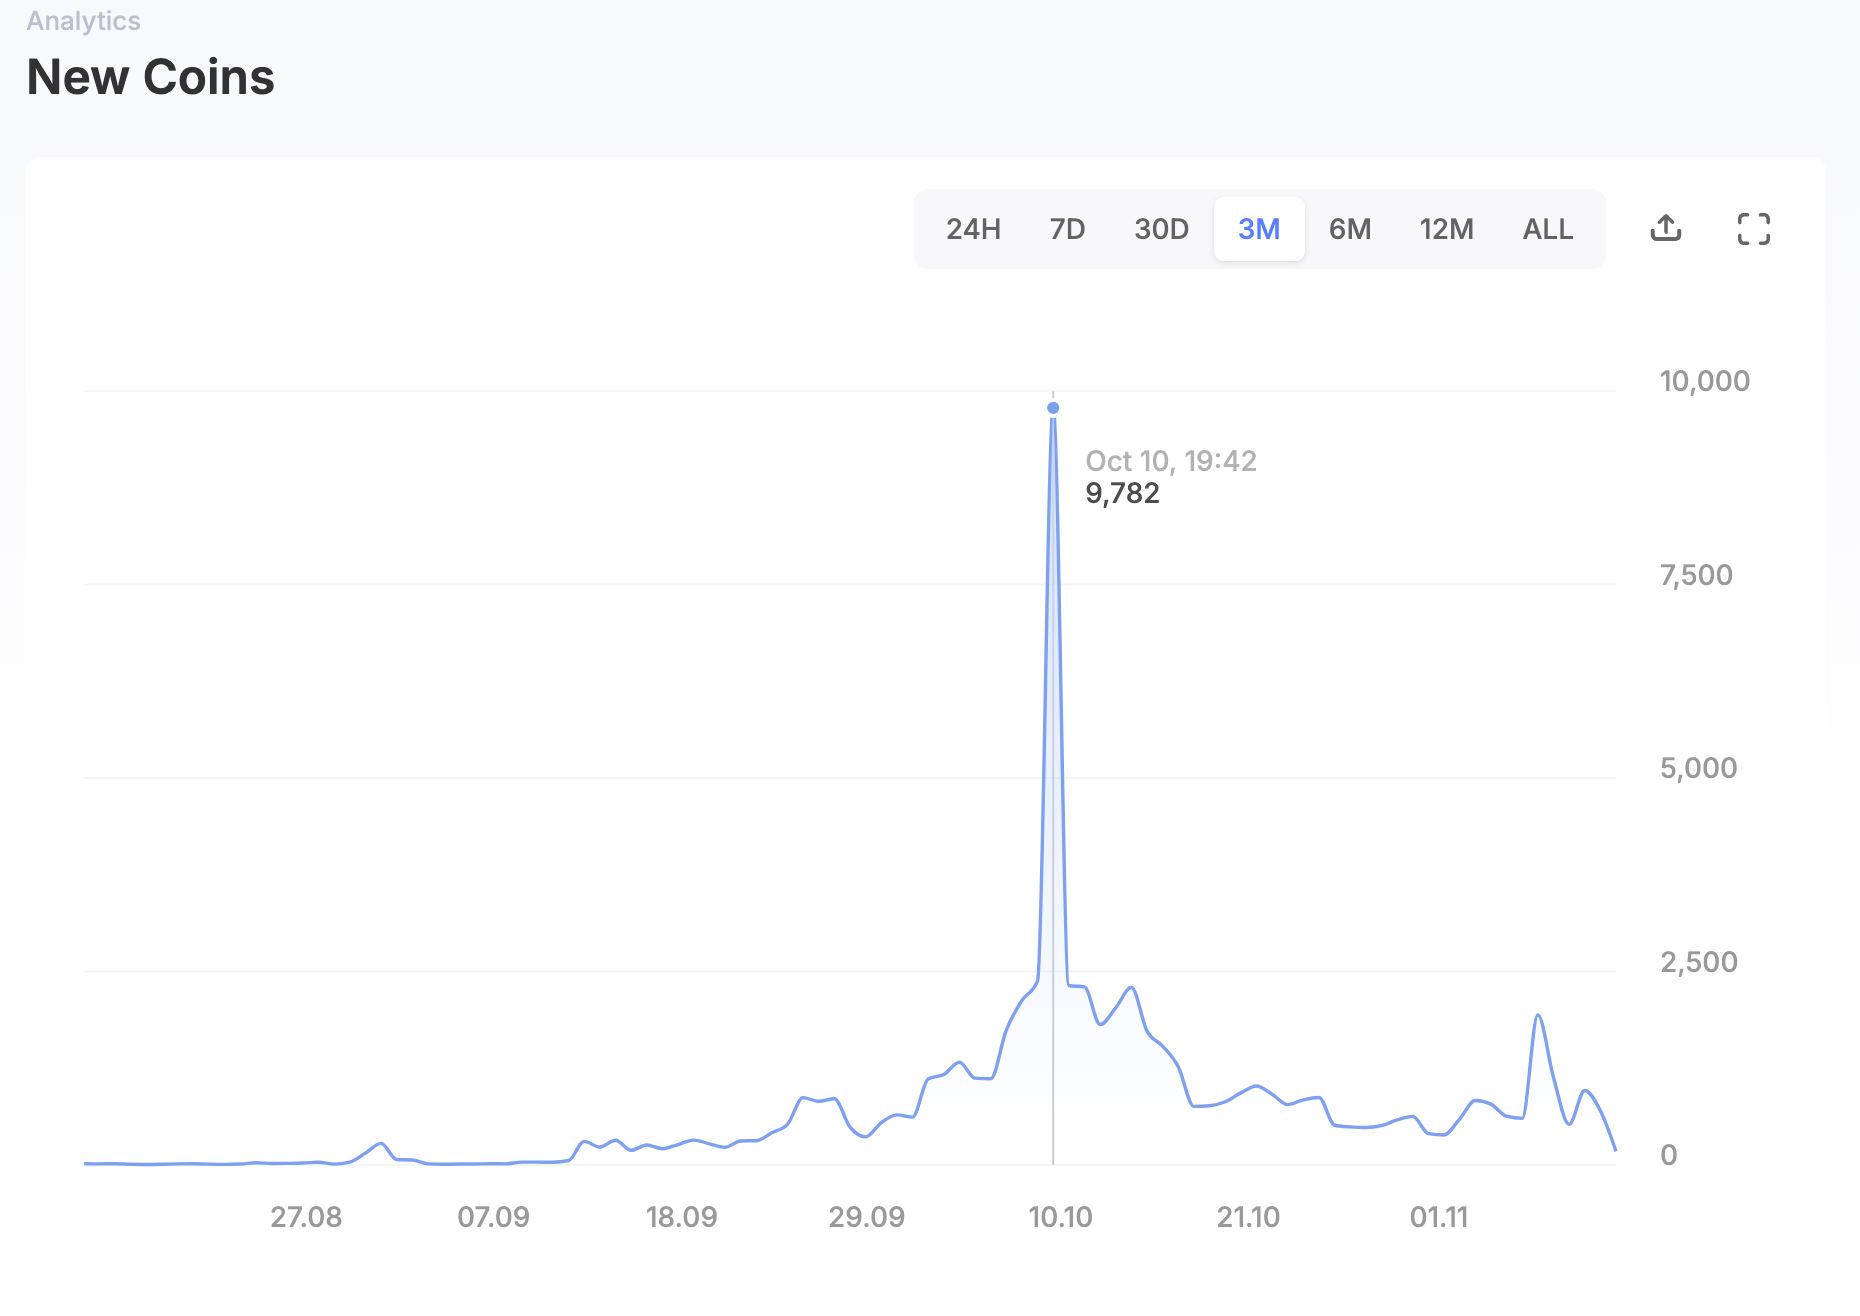This screenshot has width=1860, height=1316.
Task: Click the active 3M range tab
Action: click(1259, 229)
